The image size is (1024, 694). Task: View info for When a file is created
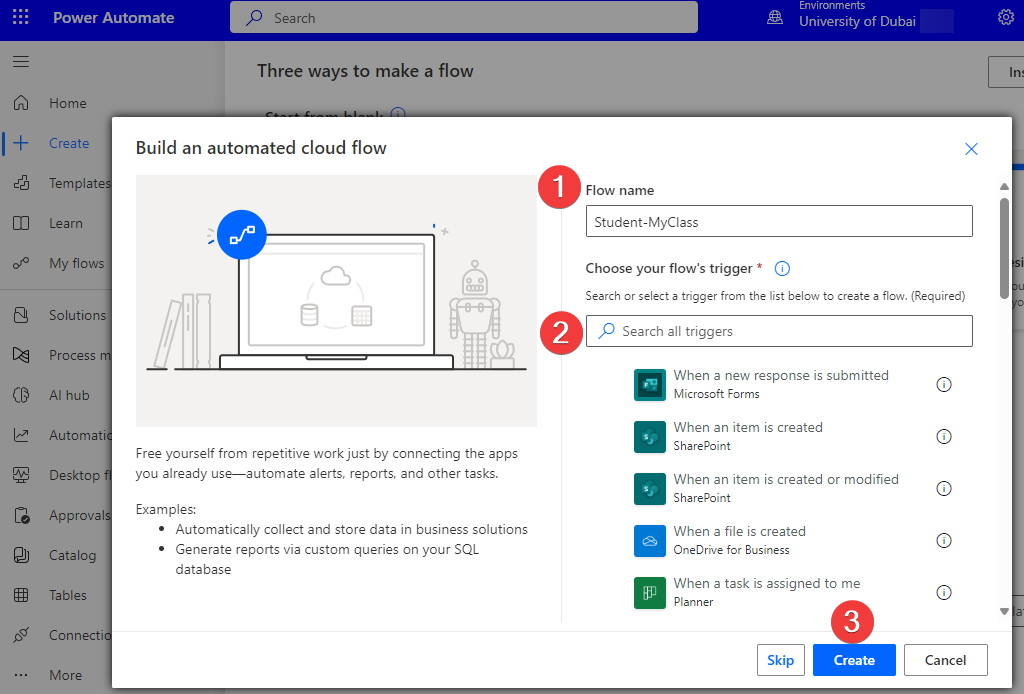click(944, 540)
